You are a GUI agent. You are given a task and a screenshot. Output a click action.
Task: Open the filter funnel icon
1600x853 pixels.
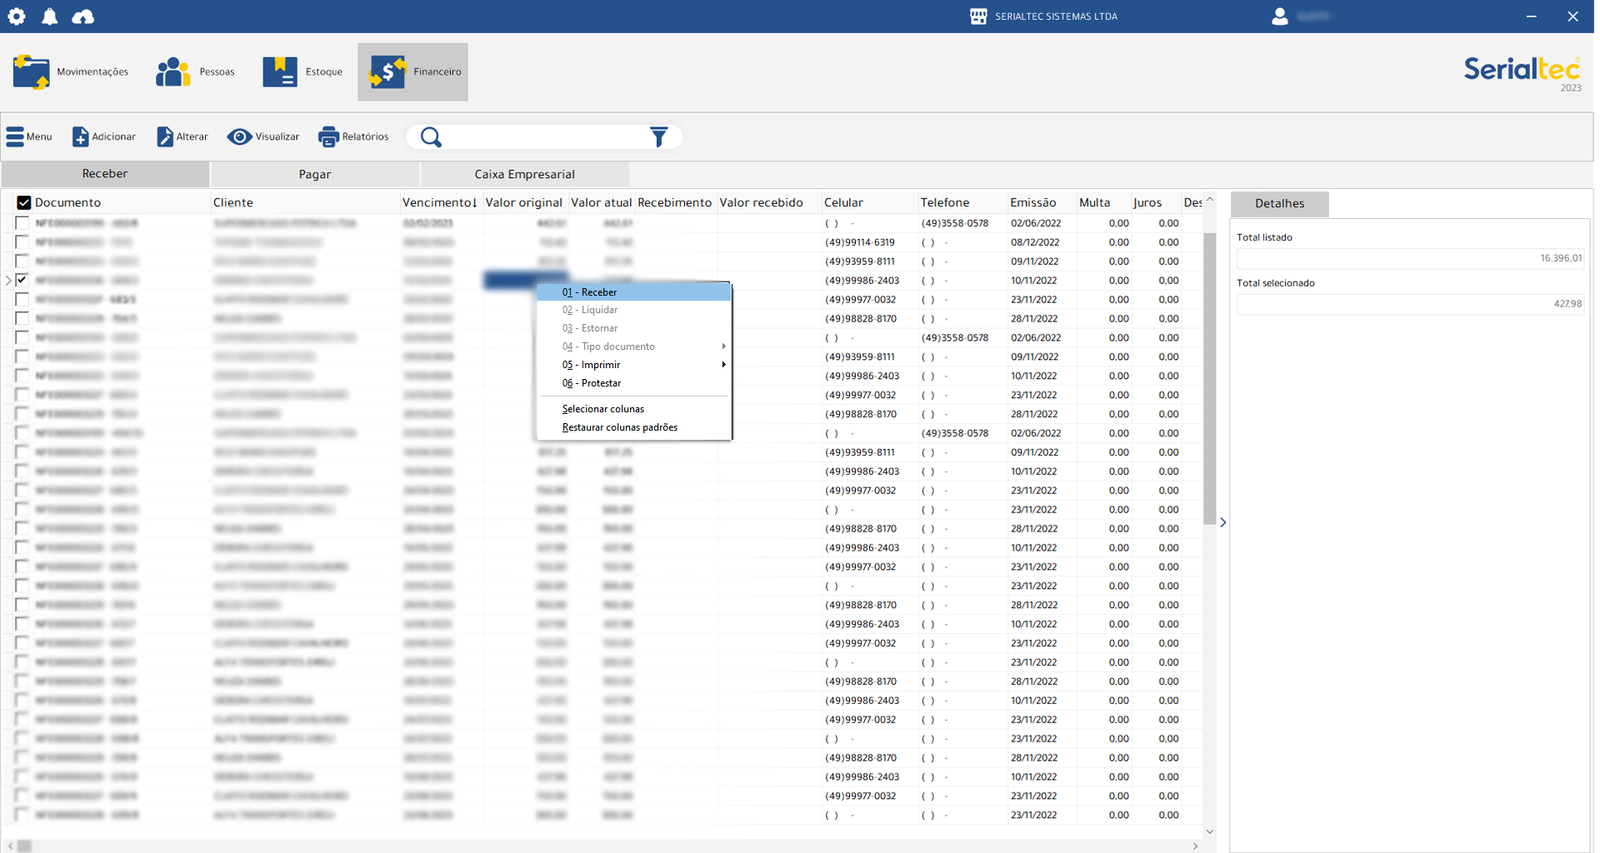(x=658, y=137)
